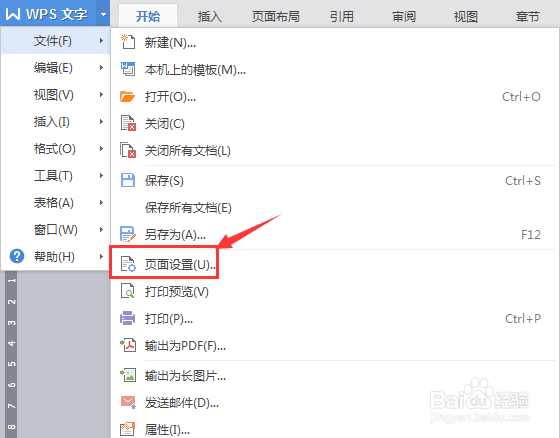Click the export long image icon
Image resolution: width=560 pixels, height=438 pixels.
pyautogui.click(x=128, y=375)
